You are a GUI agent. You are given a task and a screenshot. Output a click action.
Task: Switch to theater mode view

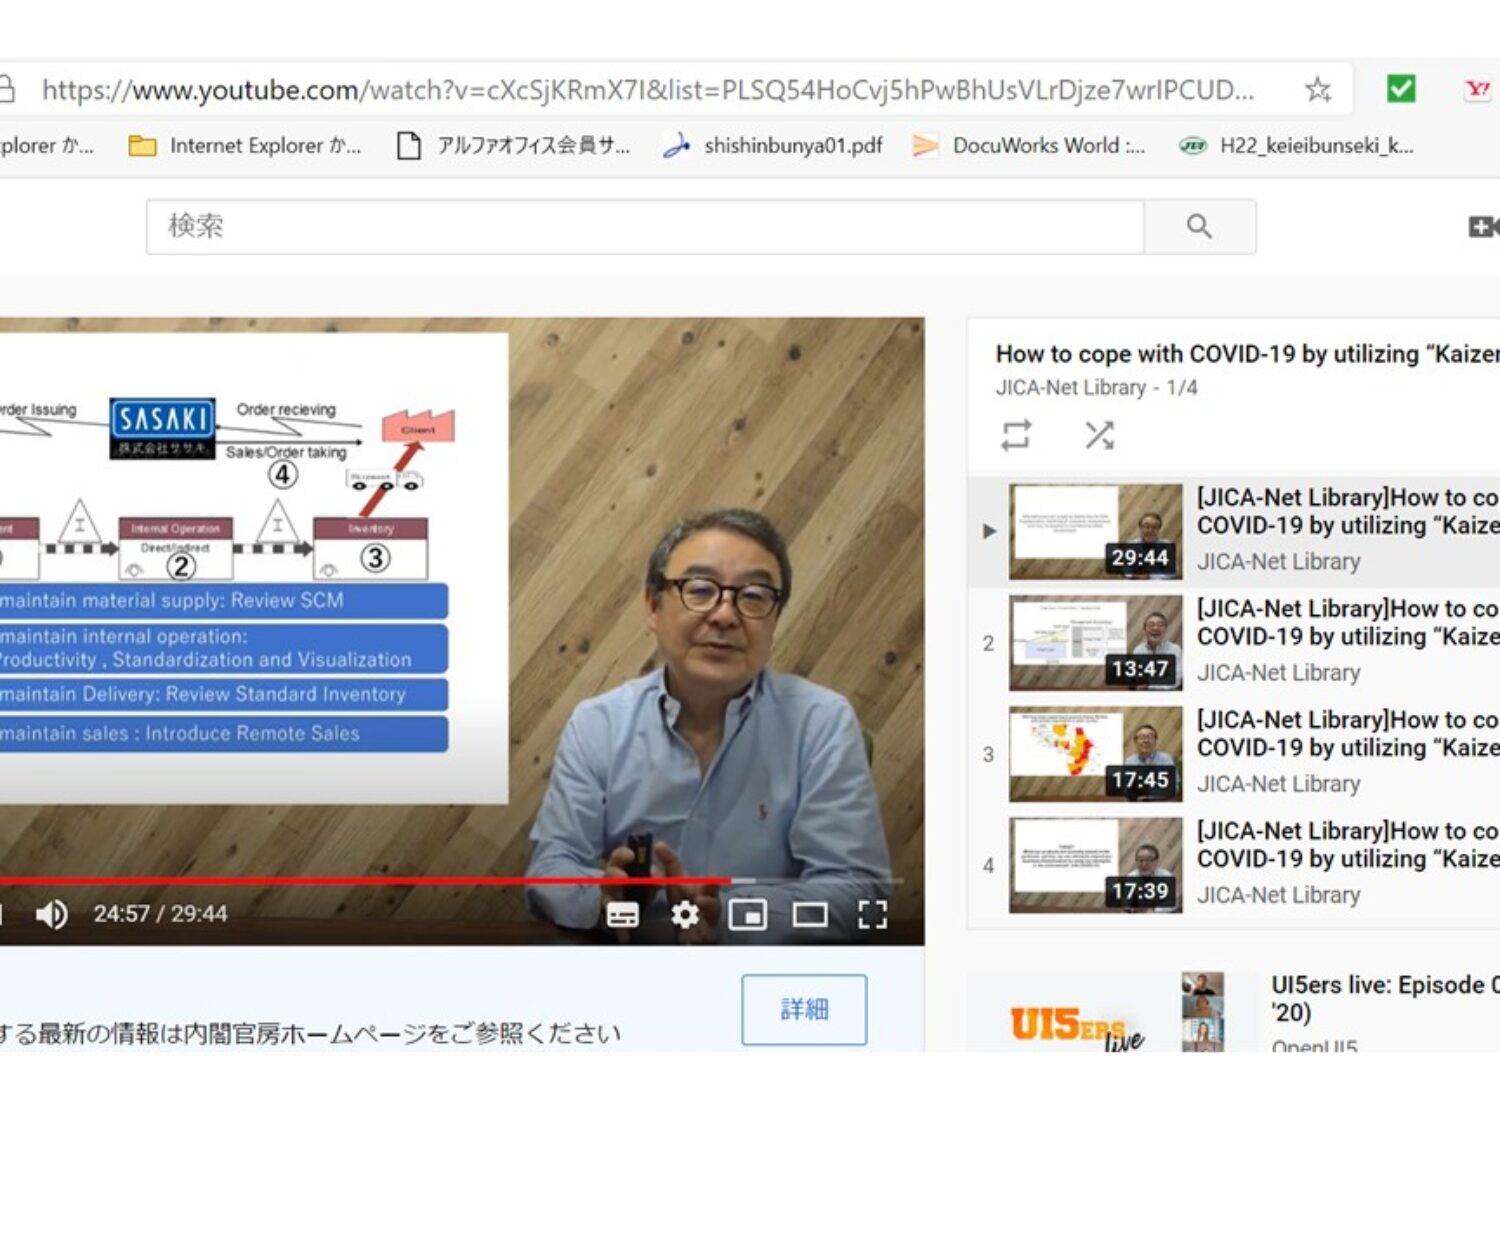click(x=810, y=914)
